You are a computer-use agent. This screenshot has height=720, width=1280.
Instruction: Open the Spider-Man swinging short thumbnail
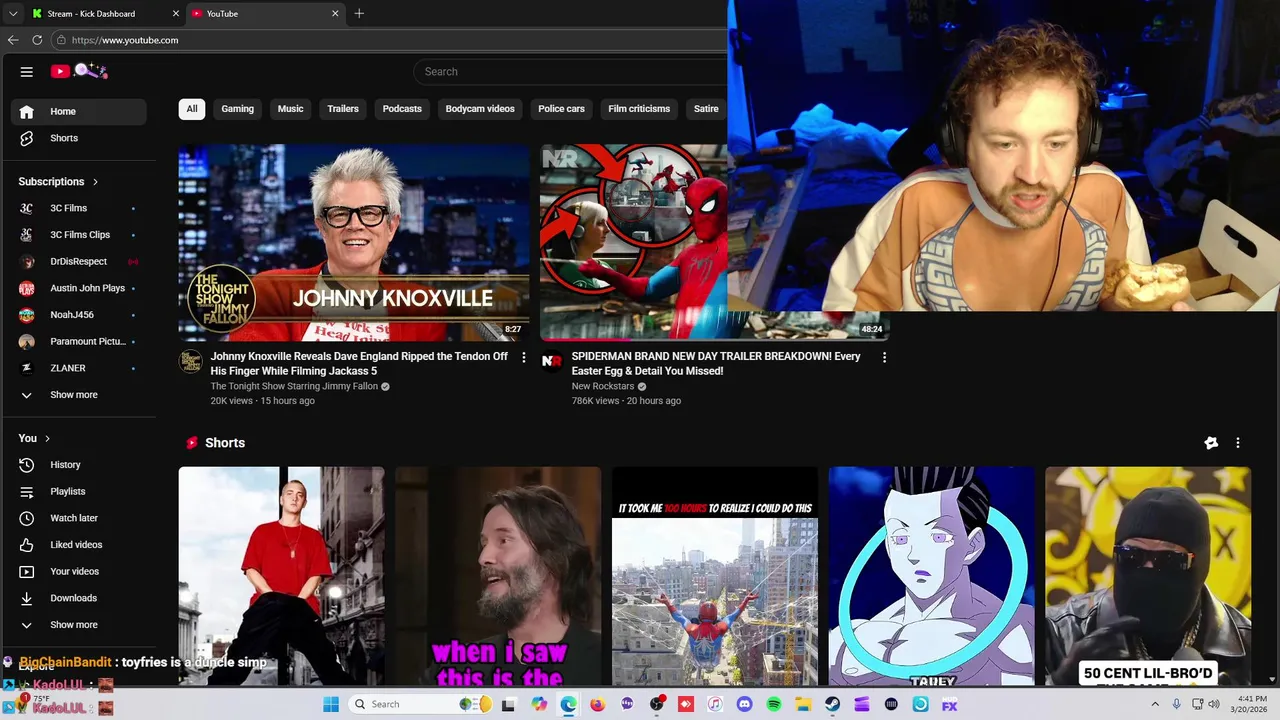click(715, 576)
